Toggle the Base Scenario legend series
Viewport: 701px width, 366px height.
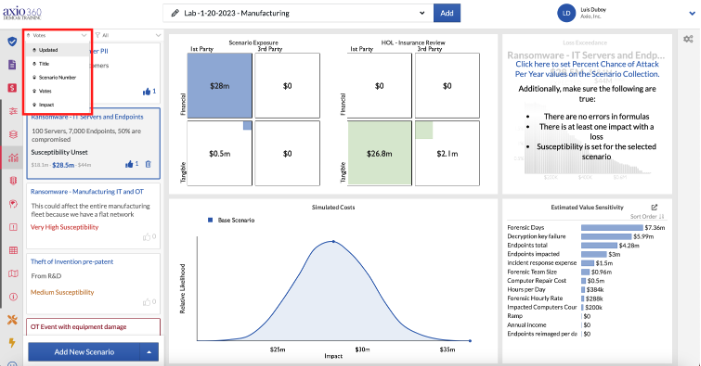pyautogui.click(x=231, y=220)
